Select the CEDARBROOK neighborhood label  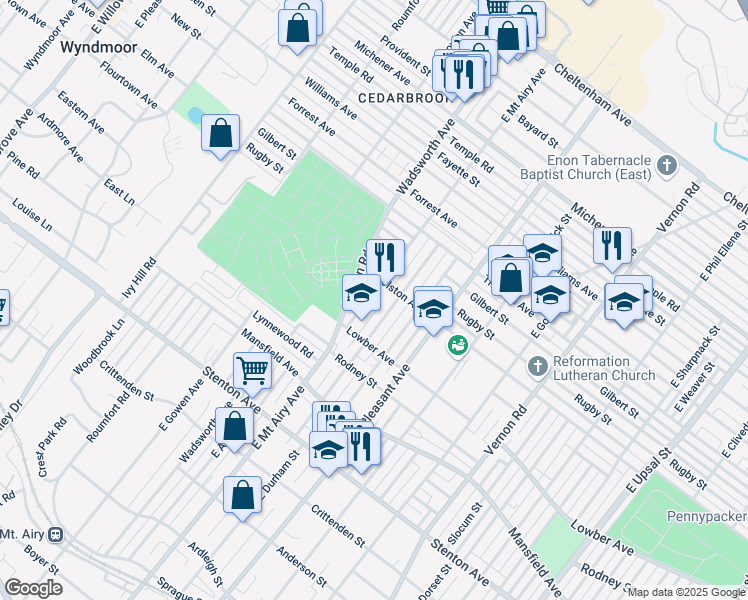coord(405,98)
